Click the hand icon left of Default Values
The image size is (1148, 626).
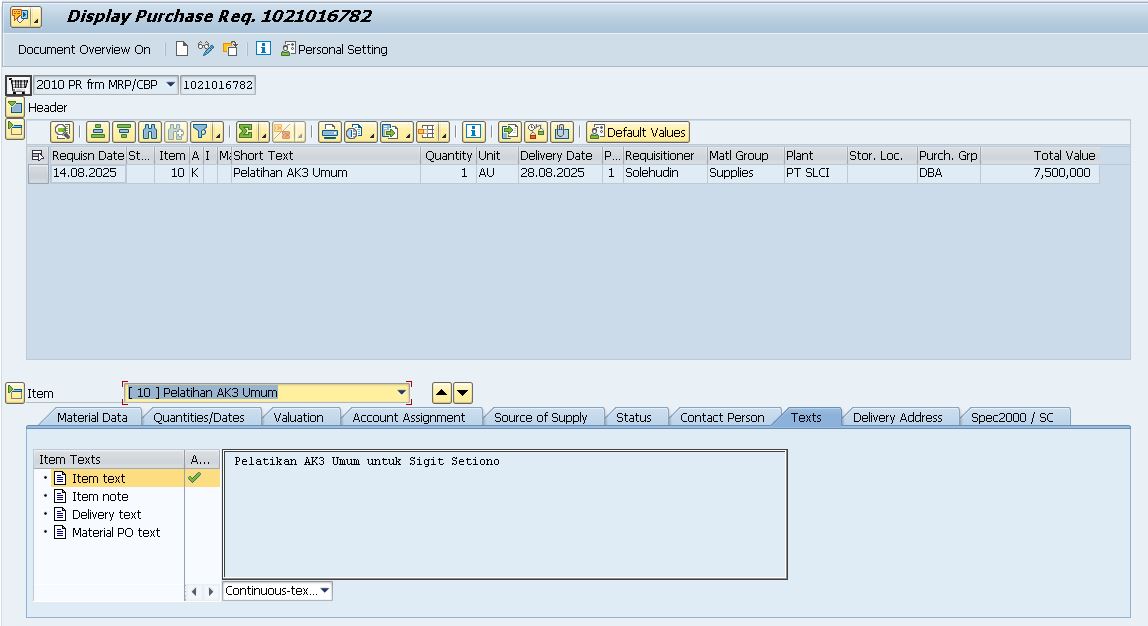coord(562,133)
